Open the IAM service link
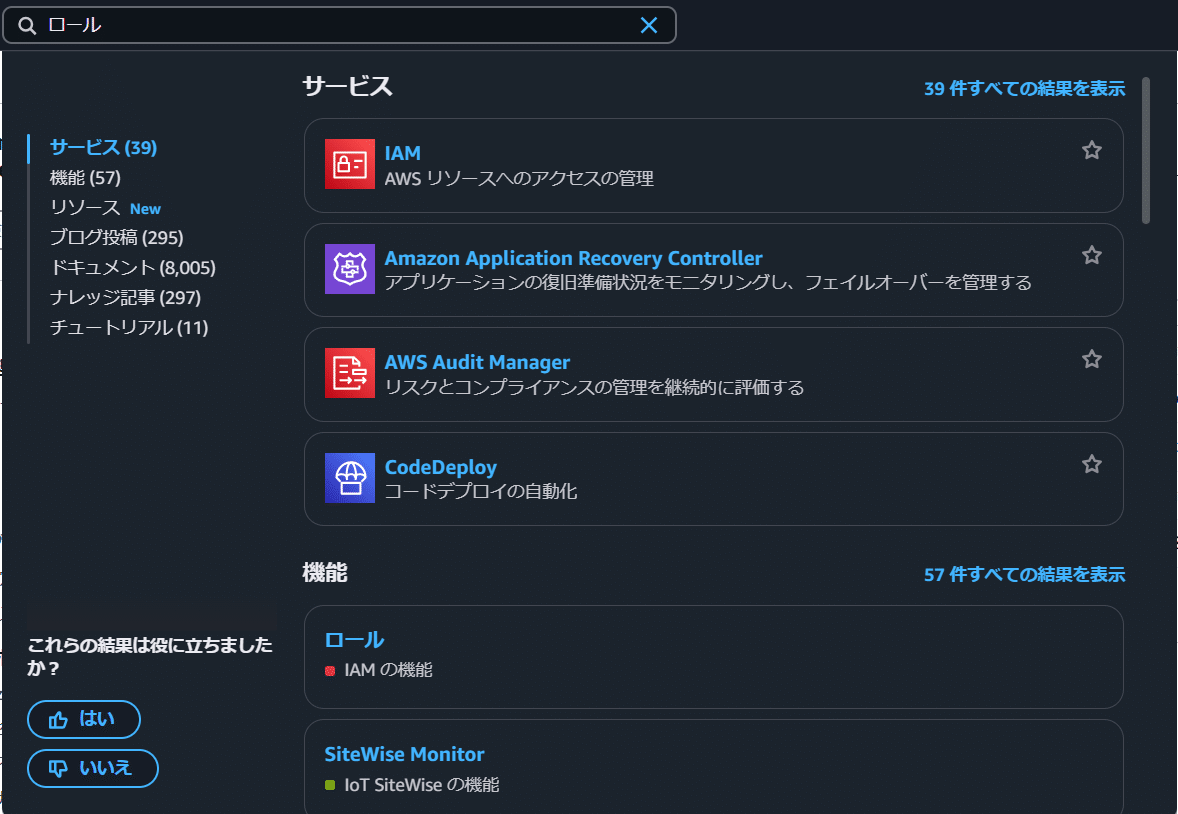This screenshot has width=1178, height=814. pyautogui.click(x=403, y=153)
